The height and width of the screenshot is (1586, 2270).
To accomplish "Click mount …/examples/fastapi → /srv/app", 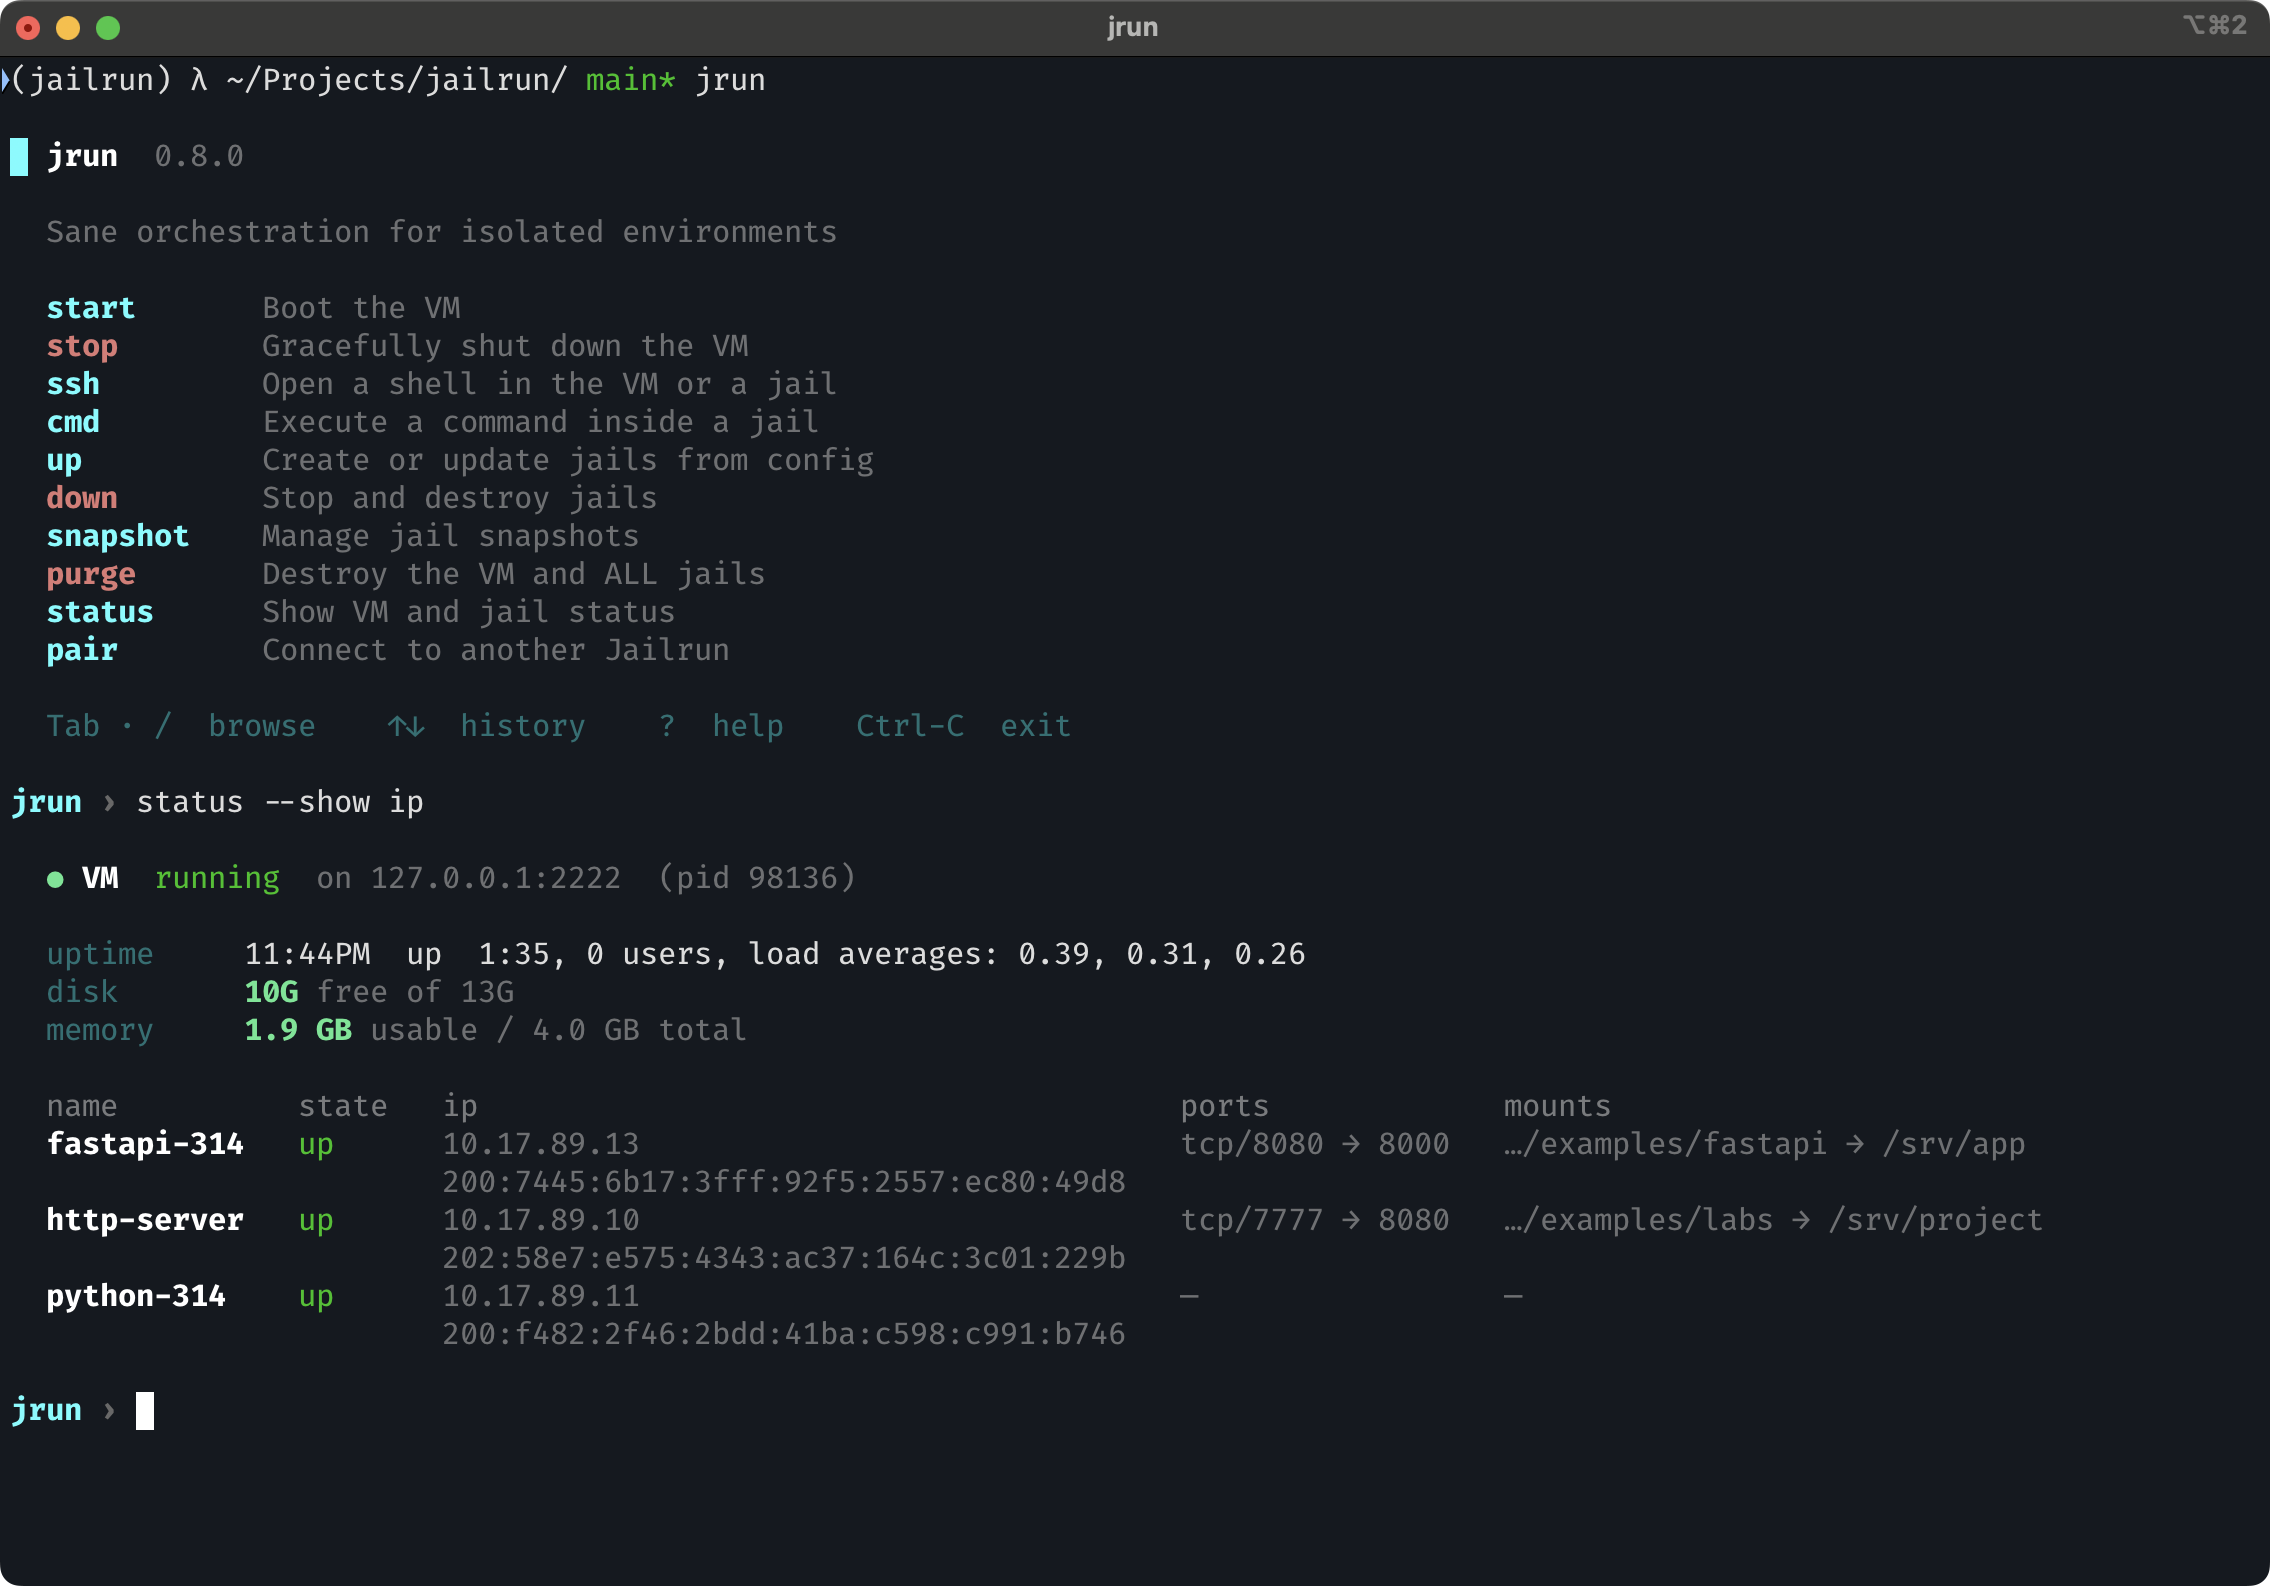I will click(x=1765, y=1144).
